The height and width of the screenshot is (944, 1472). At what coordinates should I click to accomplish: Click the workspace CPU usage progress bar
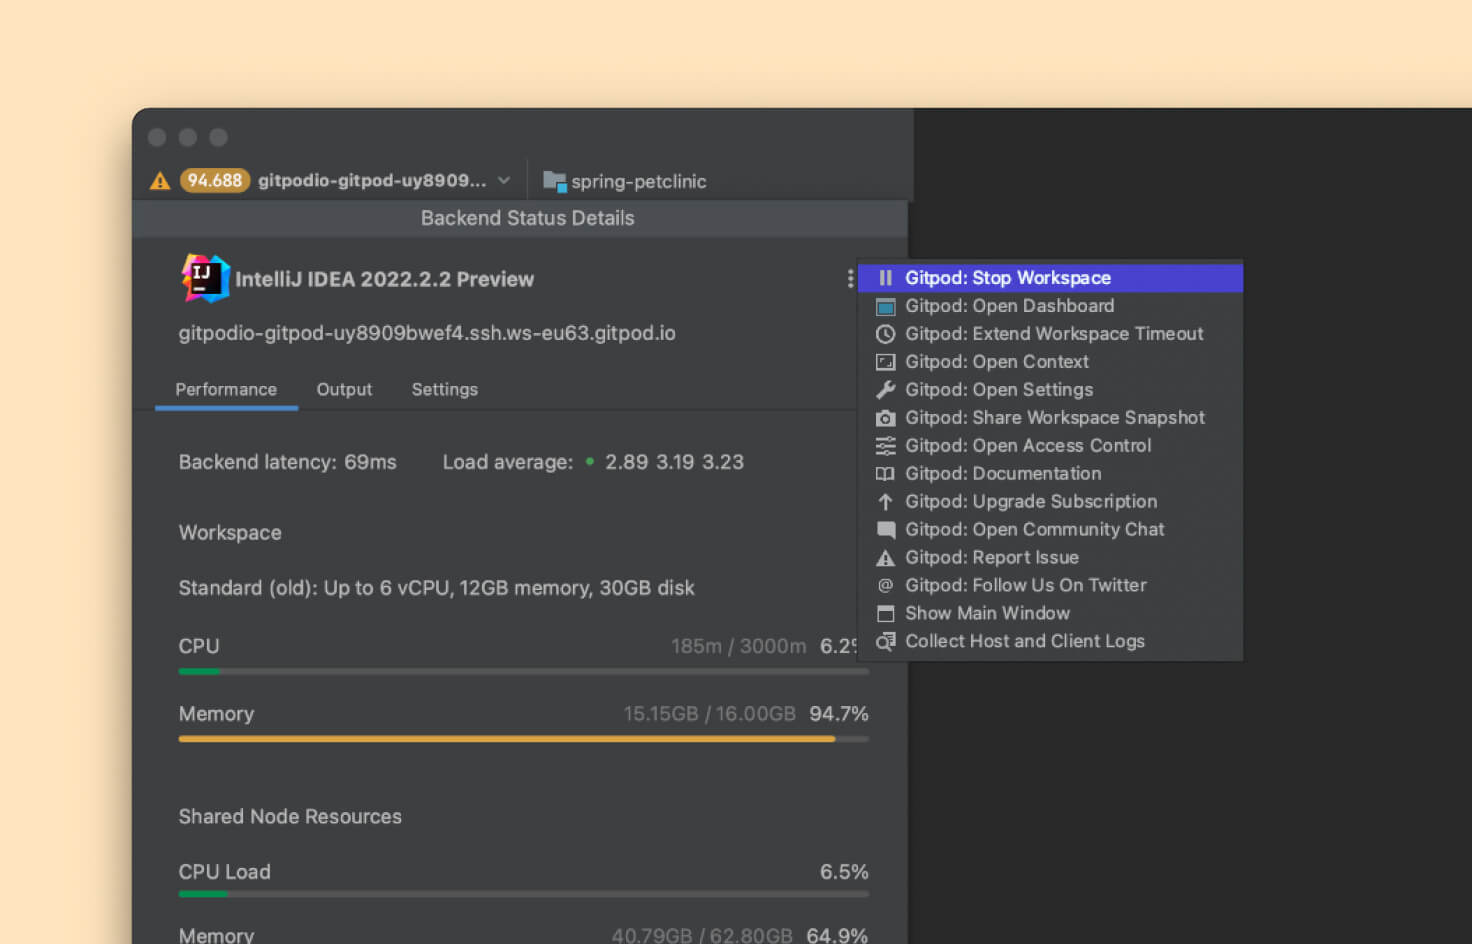[523, 671]
